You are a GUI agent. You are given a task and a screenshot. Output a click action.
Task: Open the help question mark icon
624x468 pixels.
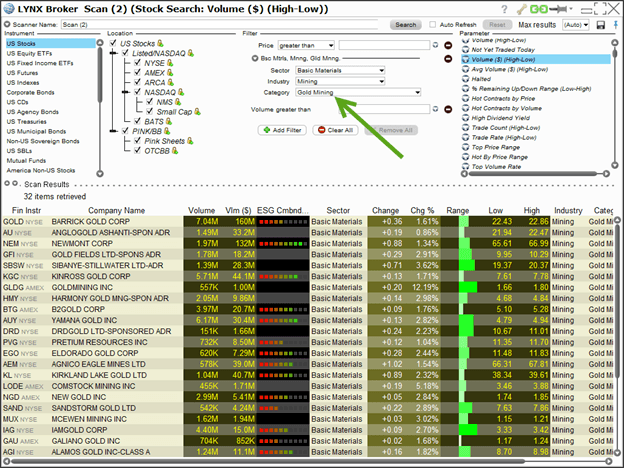coord(504,9)
